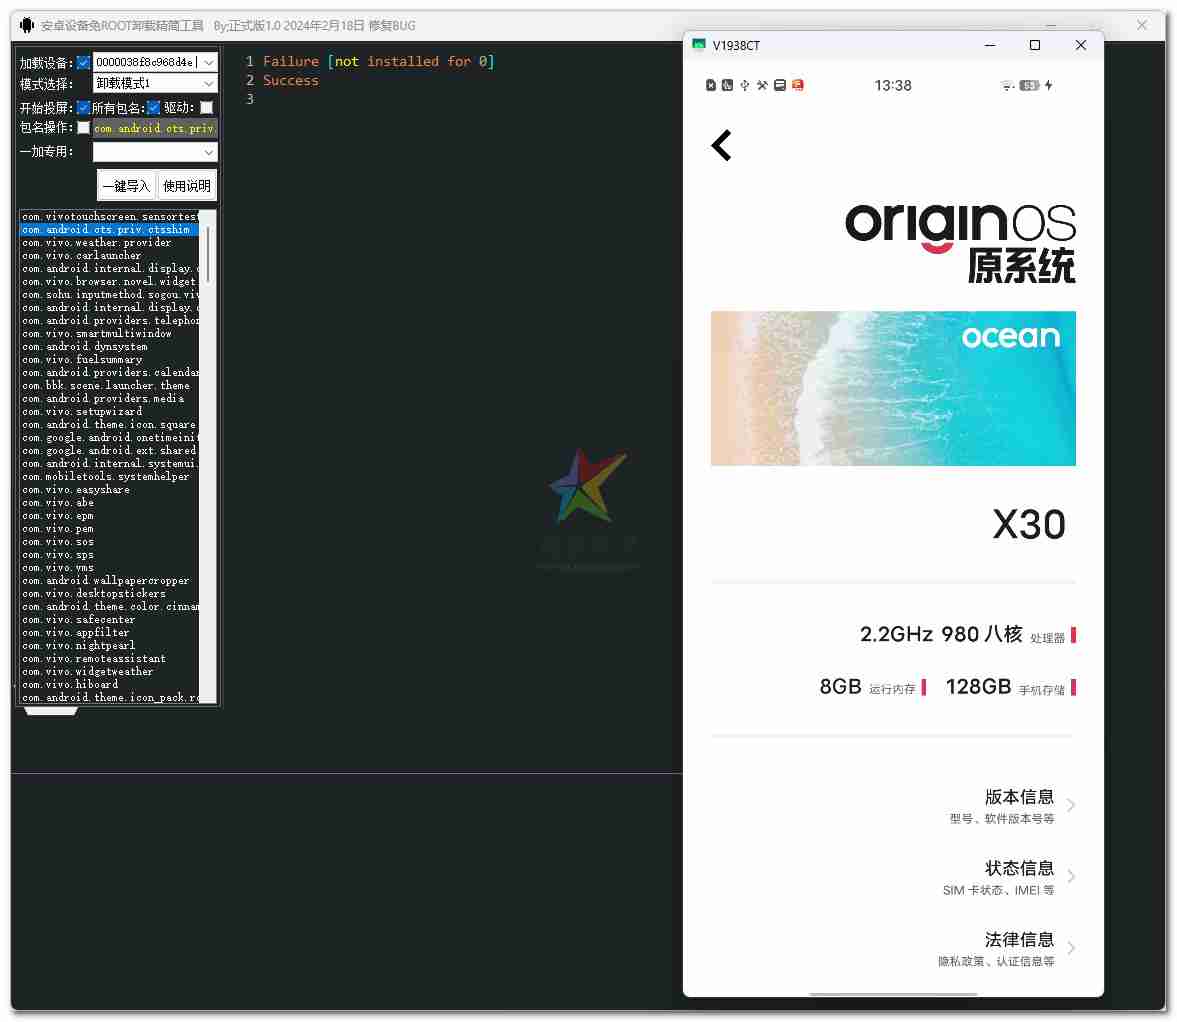The image size is (1177, 1022).
Task: Select com.android.cts.priv.ctsshim package row
Action: pyautogui.click(x=110, y=230)
